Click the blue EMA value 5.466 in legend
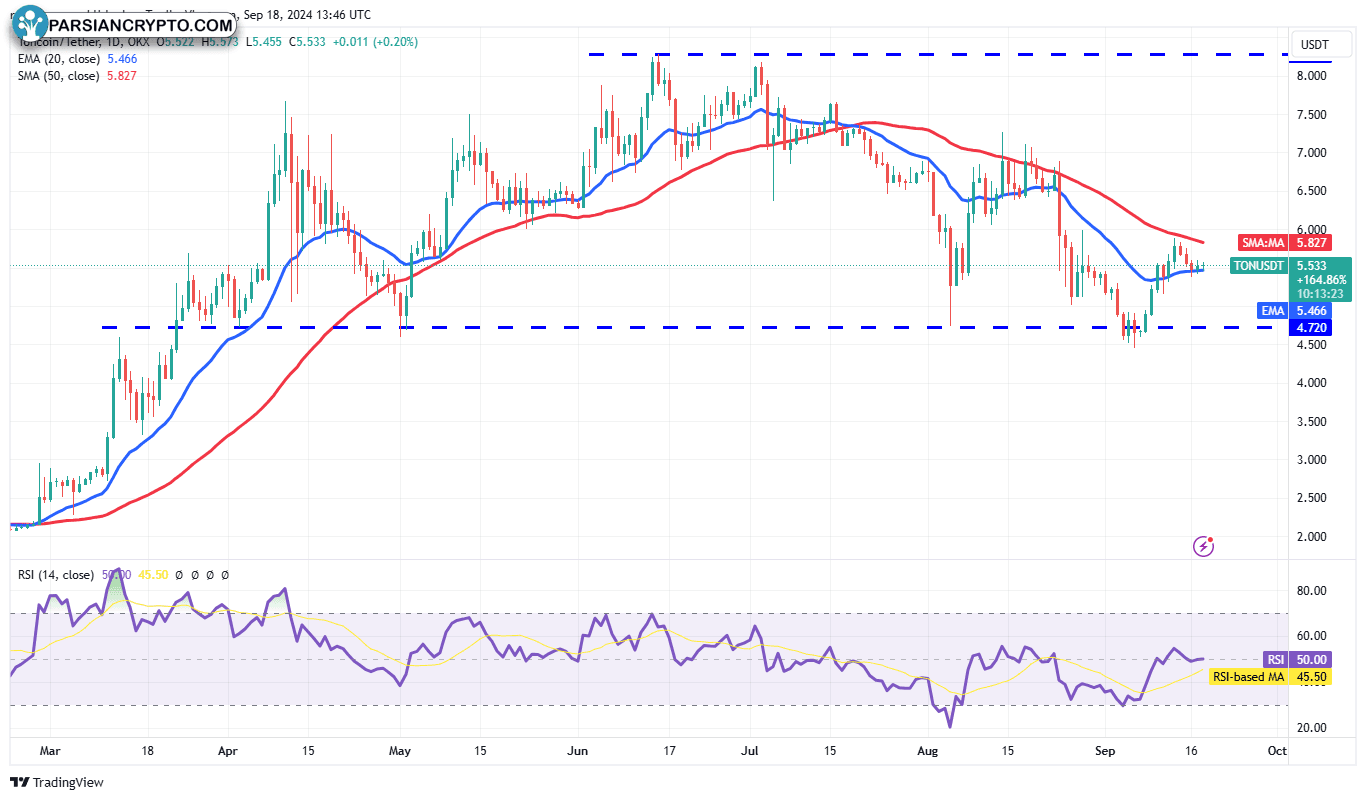 click(x=120, y=59)
